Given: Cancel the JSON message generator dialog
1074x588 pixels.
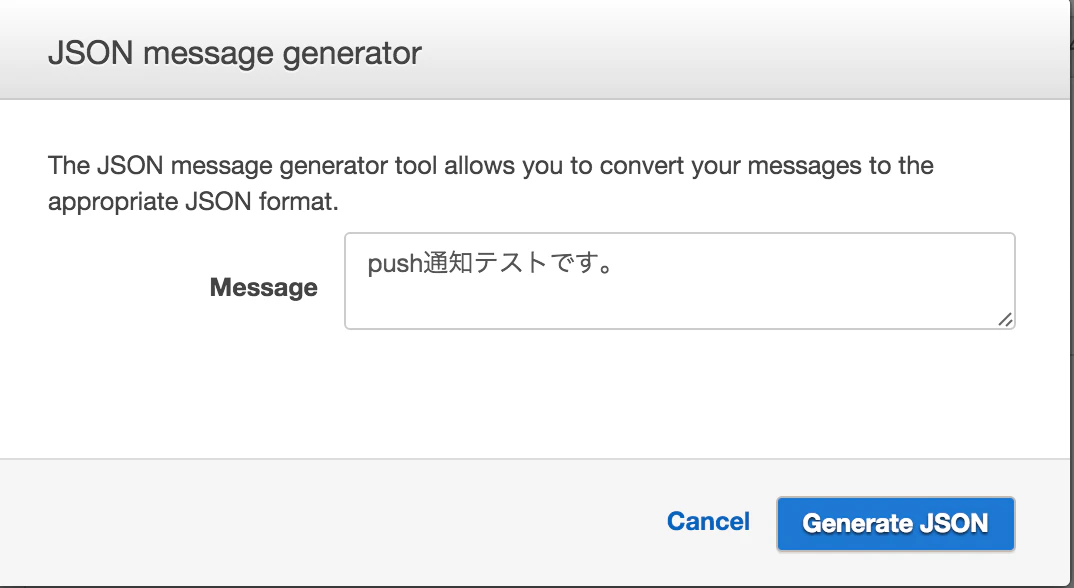Looking at the screenshot, I should (708, 522).
